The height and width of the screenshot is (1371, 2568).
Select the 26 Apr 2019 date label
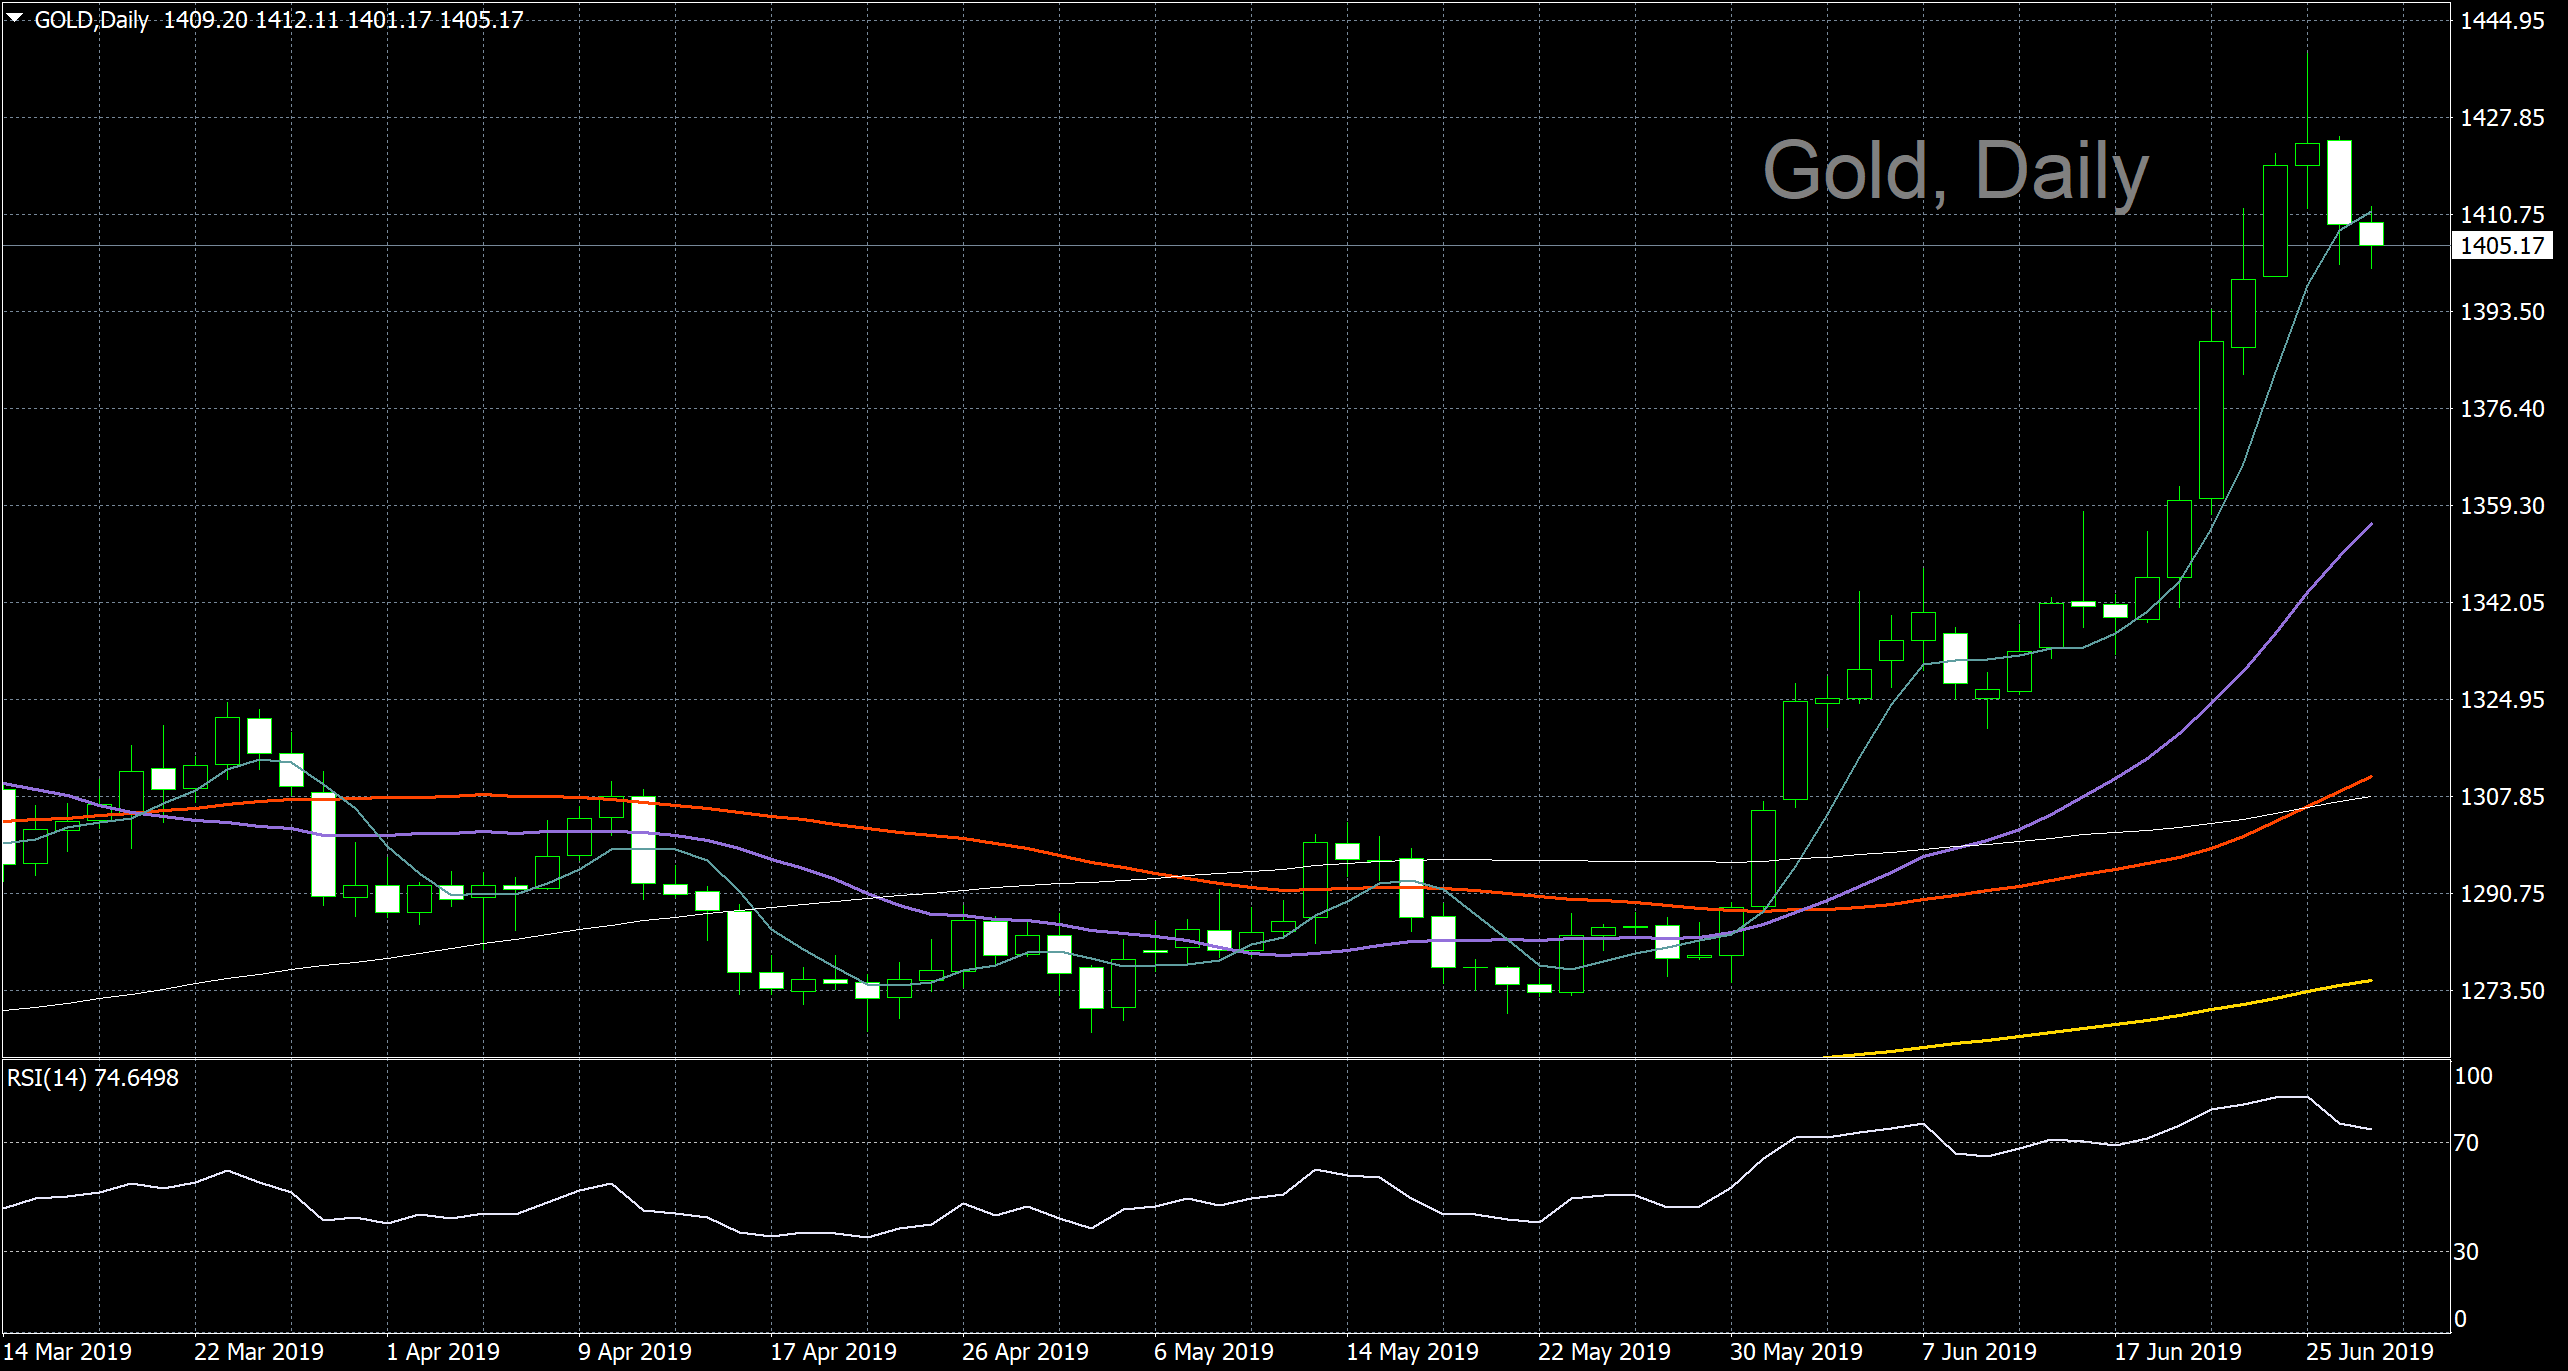[1025, 1352]
